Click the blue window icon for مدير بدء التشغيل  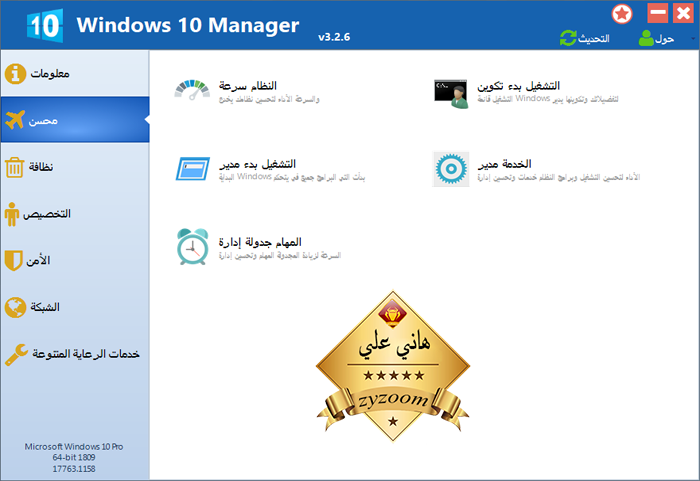pyautogui.click(x=193, y=168)
